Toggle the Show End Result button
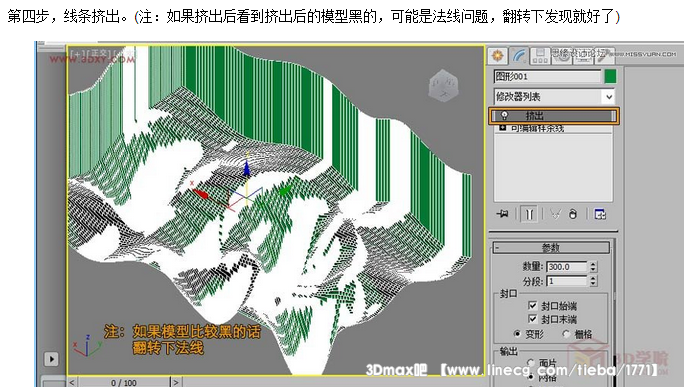 (529, 214)
